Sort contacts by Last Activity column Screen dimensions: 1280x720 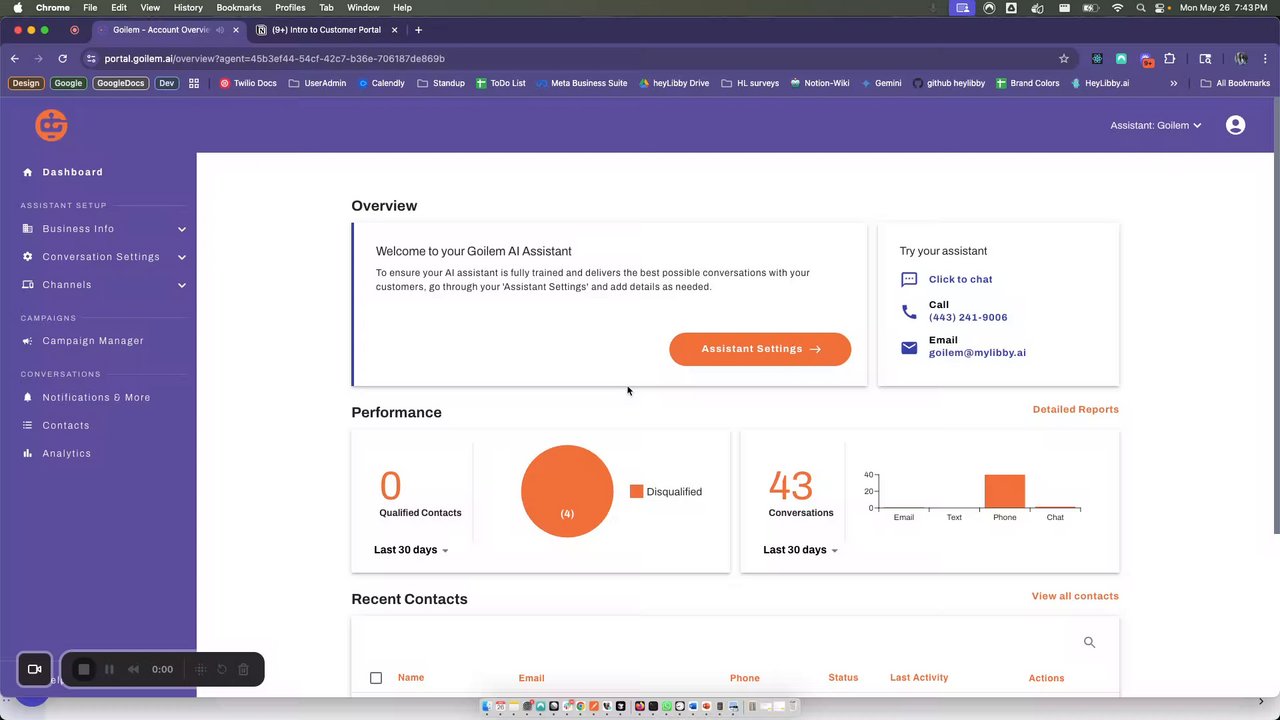(x=919, y=678)
